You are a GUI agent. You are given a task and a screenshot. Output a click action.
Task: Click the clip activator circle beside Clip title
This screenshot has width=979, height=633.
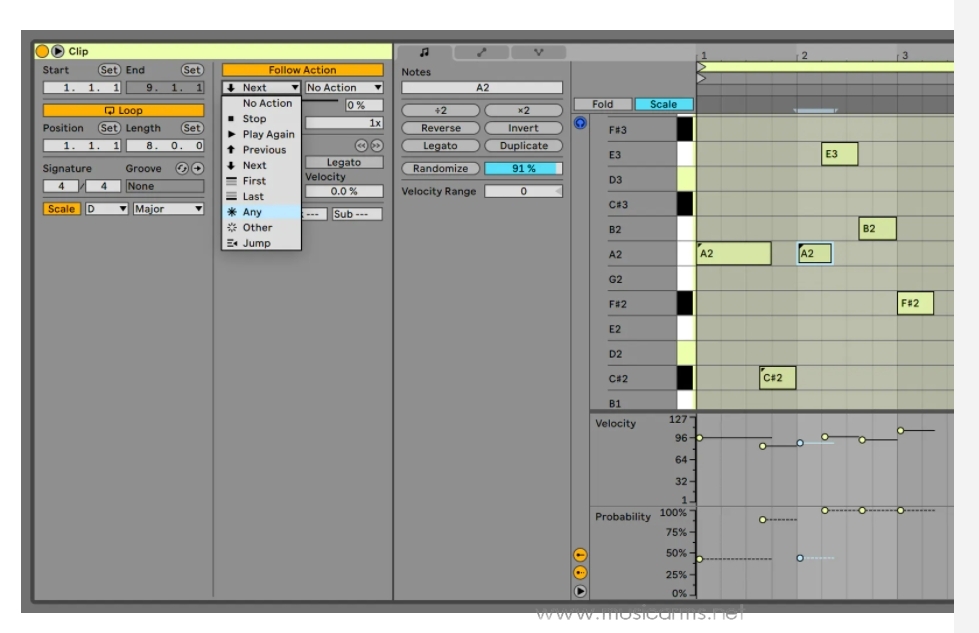tap(42, 51)
